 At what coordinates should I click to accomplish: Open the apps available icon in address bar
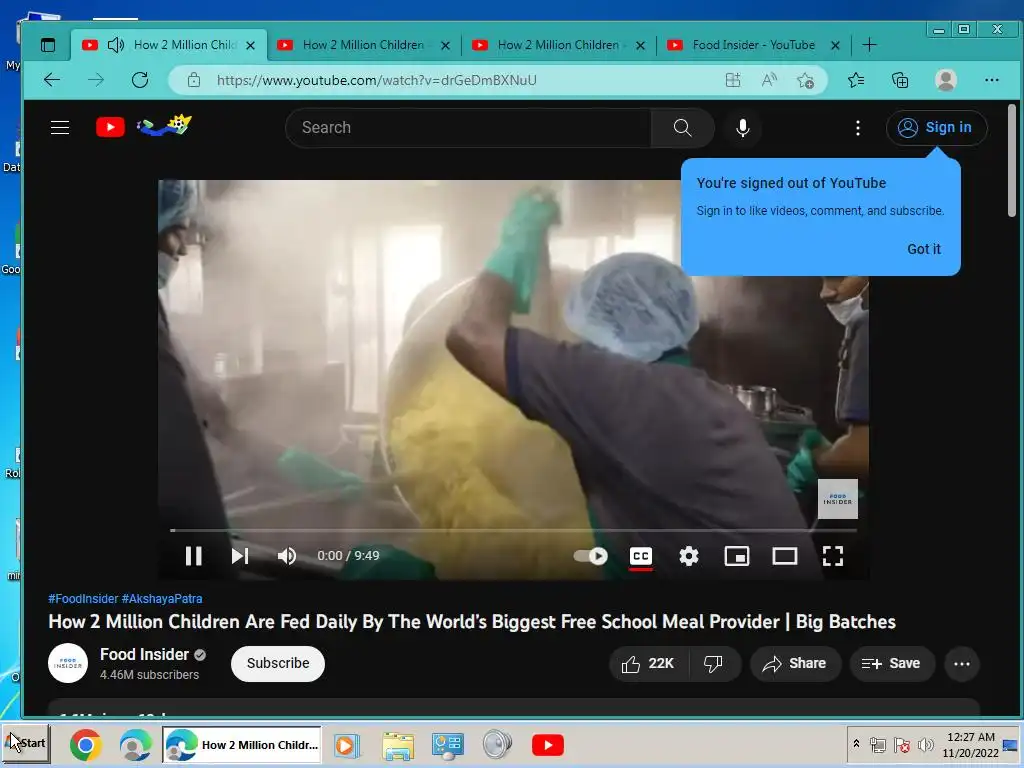click(733, 80)
